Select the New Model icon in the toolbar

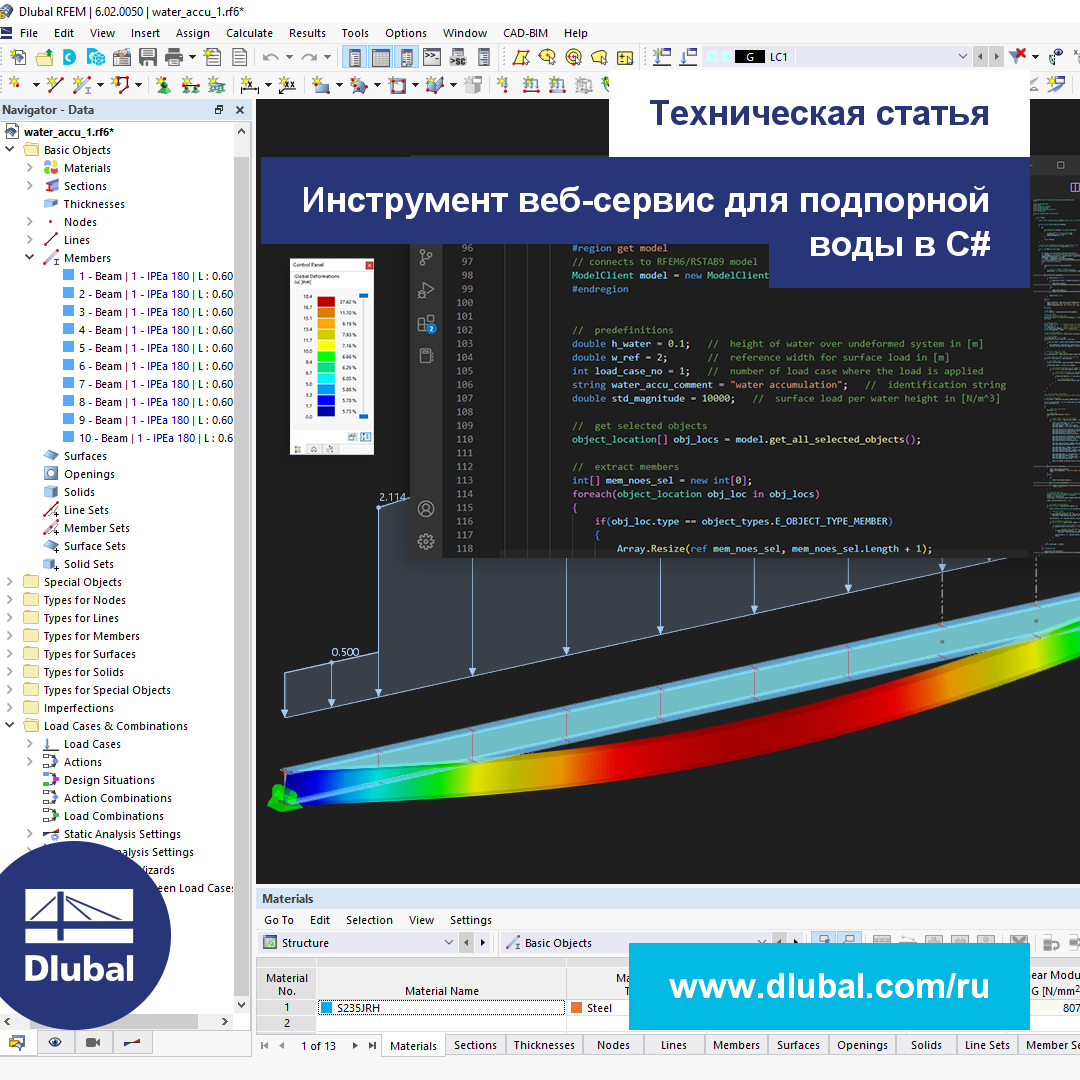(x=18, y=58)
